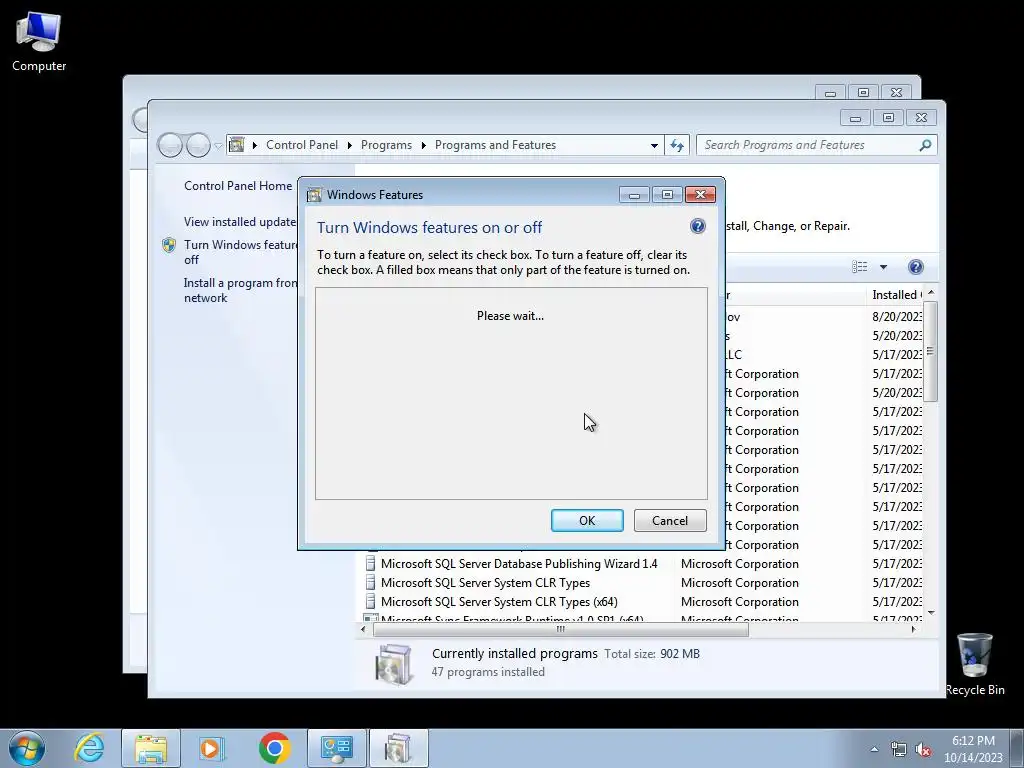This screenshot has height=768, width=1024.
Task: Click the refresh button beside address bar
Action: pyautogui.click(x=677, y=145)
